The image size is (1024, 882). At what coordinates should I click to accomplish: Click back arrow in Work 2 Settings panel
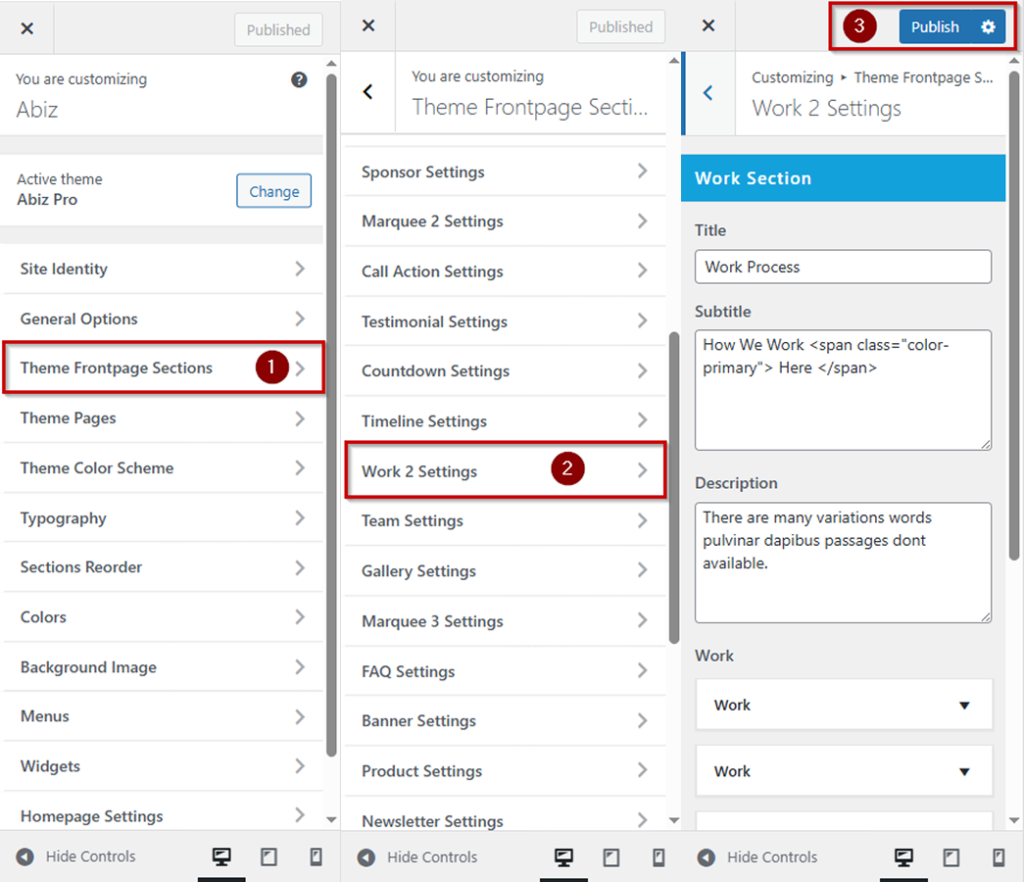coord(708,93)
